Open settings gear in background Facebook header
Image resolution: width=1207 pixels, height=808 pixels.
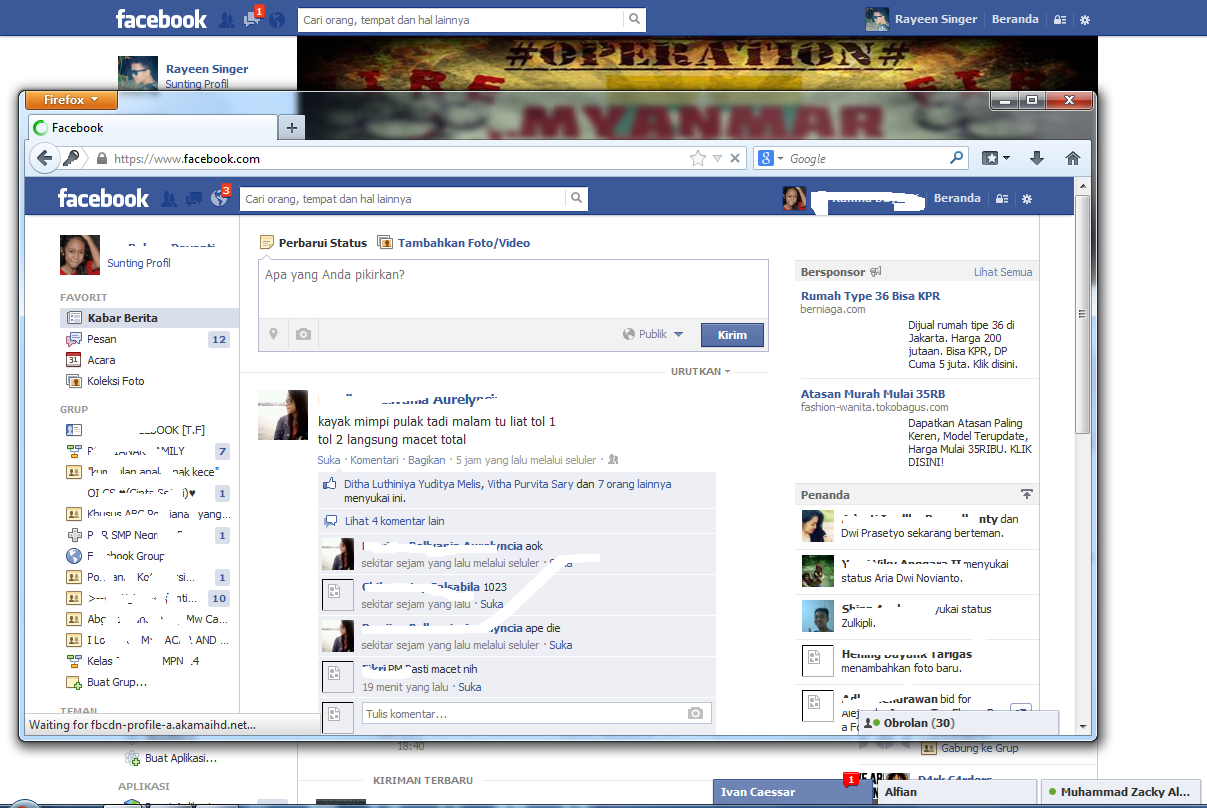[1085, 20]
